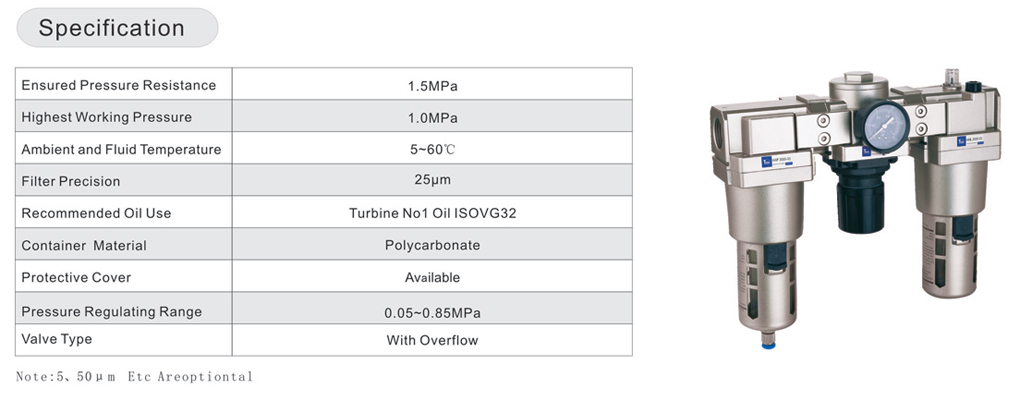Click the 5~60℃ temperature value
Screen dimensions: 1020x397
coord(433,150)
